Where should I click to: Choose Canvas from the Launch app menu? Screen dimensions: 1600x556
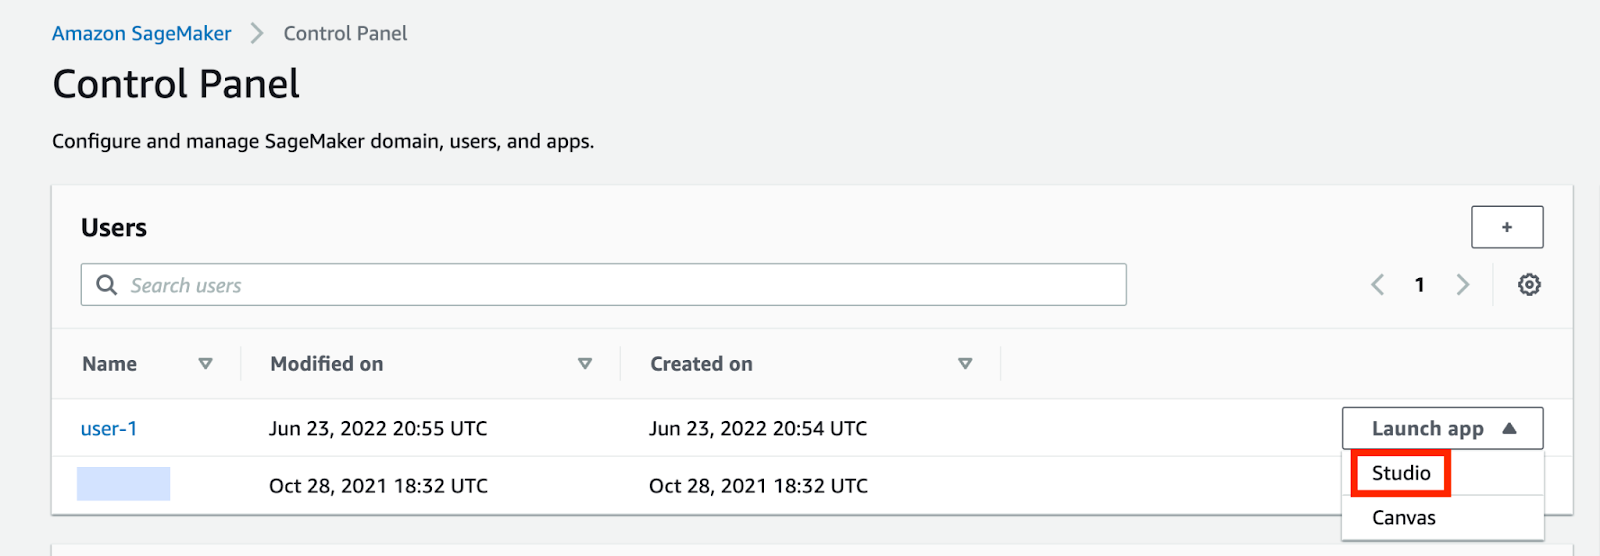coord(1403,518)
